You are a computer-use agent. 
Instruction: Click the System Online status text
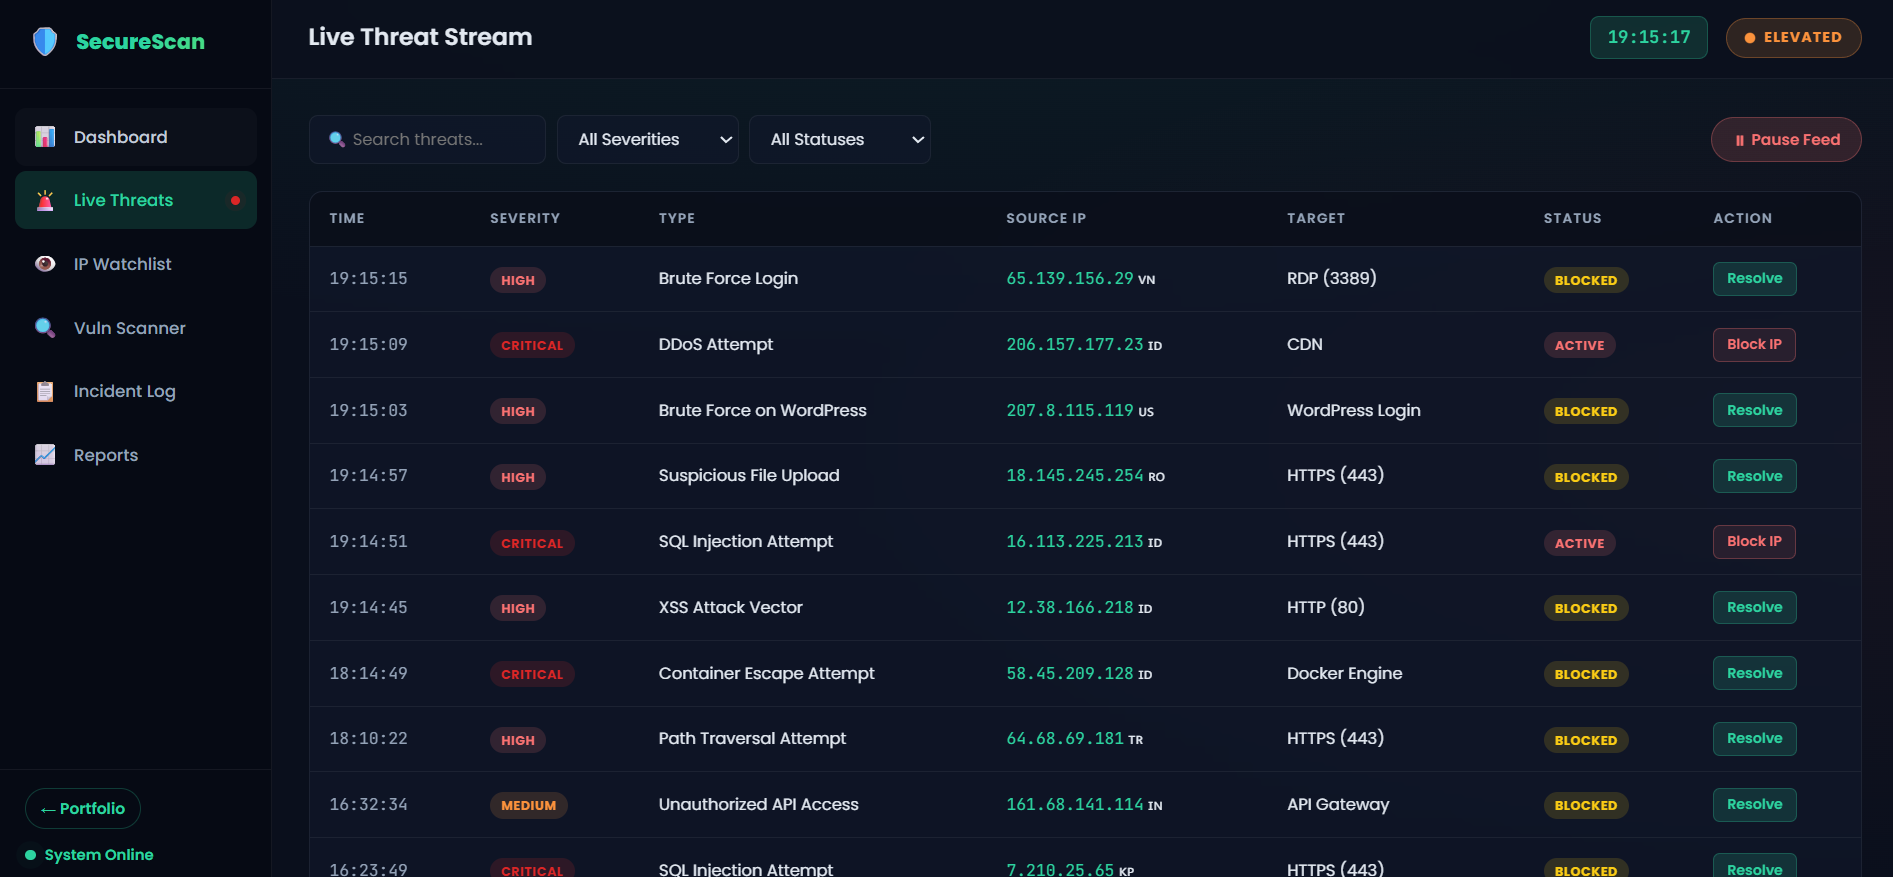click(99, 855)
